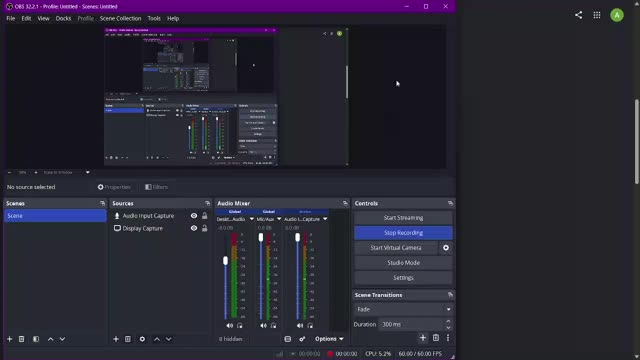Viewport: 640px width, 360px height.
Task: Expand Audio Mixer Options dropdown
Action: coord(329,339)
